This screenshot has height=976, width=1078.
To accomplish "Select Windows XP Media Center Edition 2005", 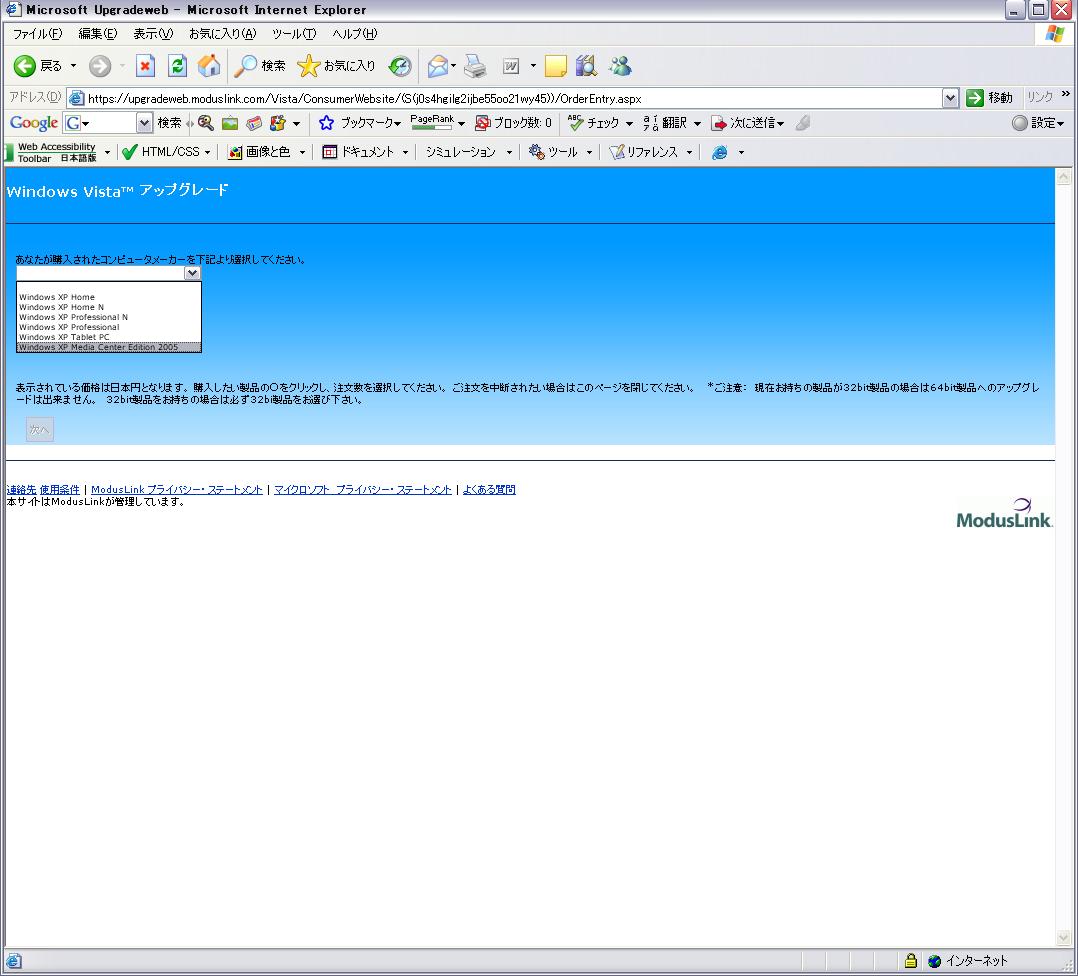I will [109, 347].
